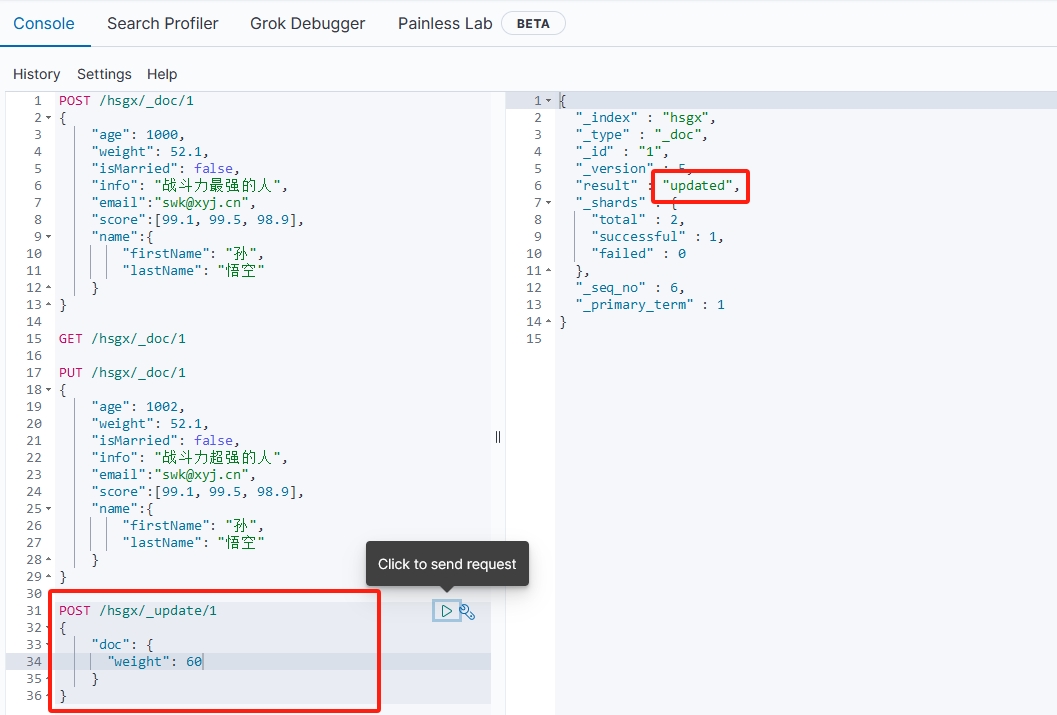This screenshot has width=1057, height=715.
Task: Click the "doc": { line
Action: point(122,644)
